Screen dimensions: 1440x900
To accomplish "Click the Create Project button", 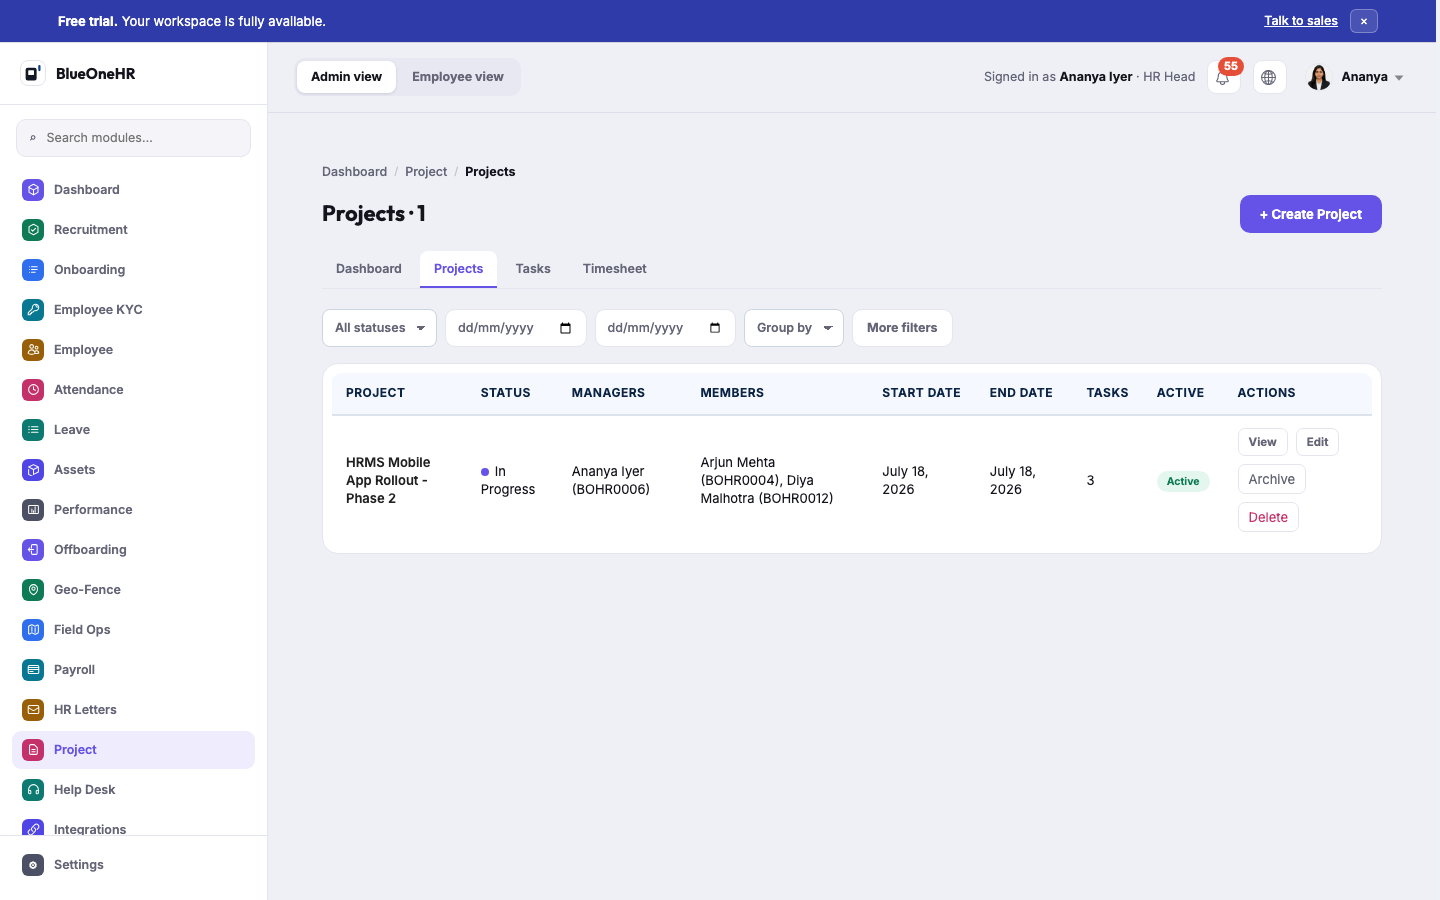I will 1311,214.
